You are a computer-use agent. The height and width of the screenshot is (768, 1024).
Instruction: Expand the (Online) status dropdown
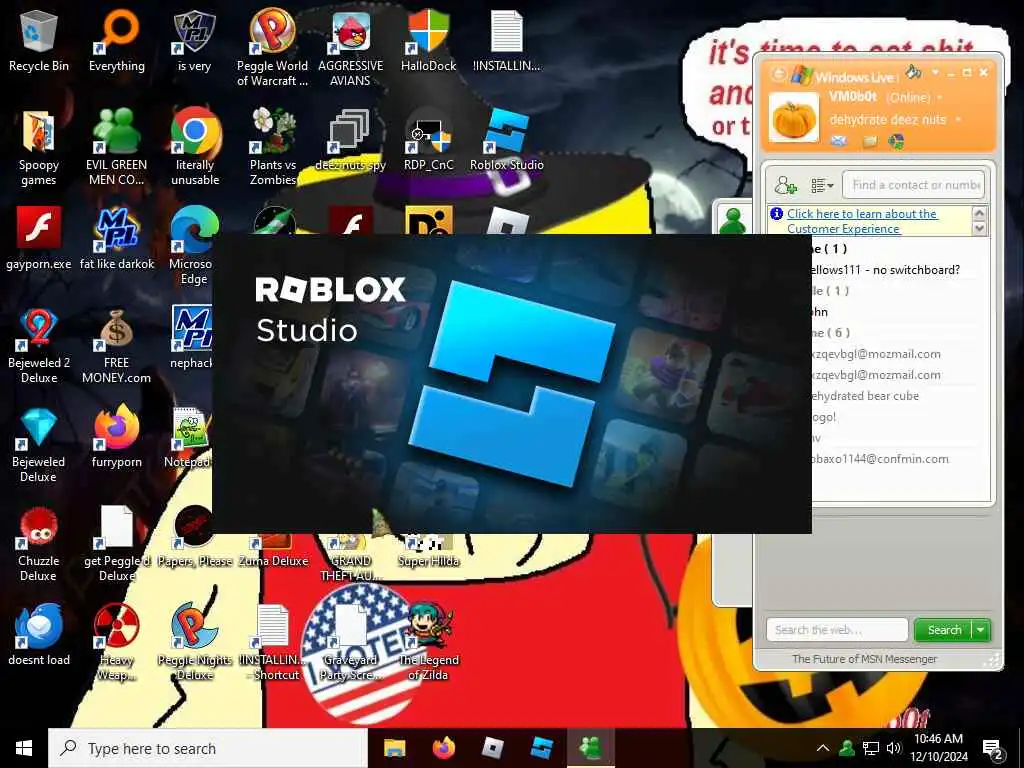tap(940, 97)
